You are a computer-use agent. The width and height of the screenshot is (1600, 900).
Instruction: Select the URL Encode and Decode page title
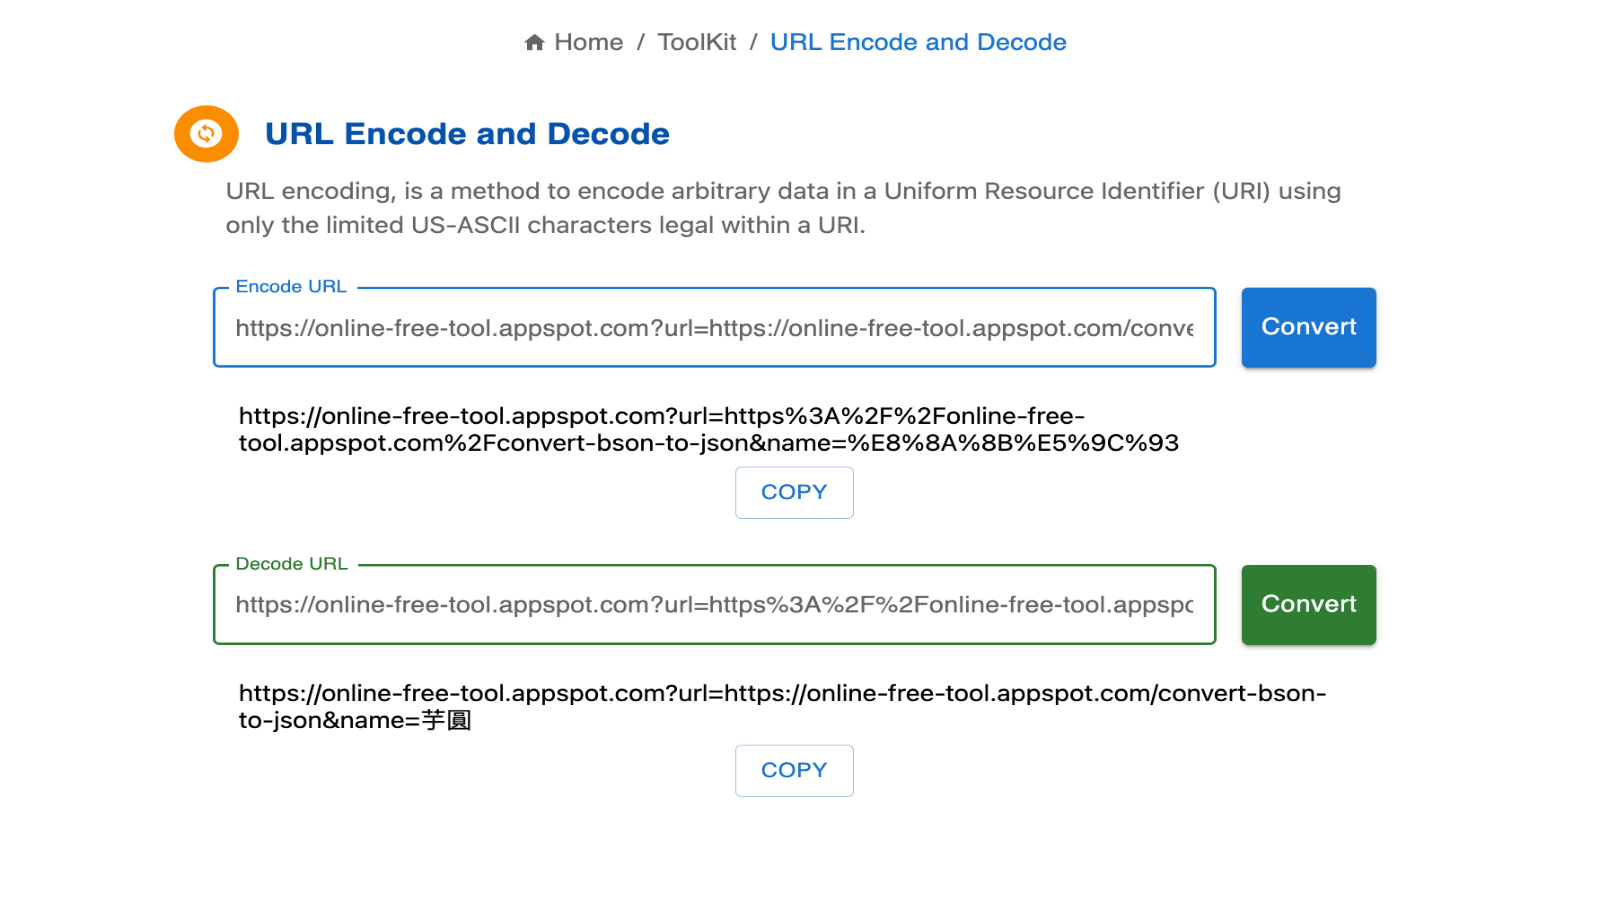point(466,133)
